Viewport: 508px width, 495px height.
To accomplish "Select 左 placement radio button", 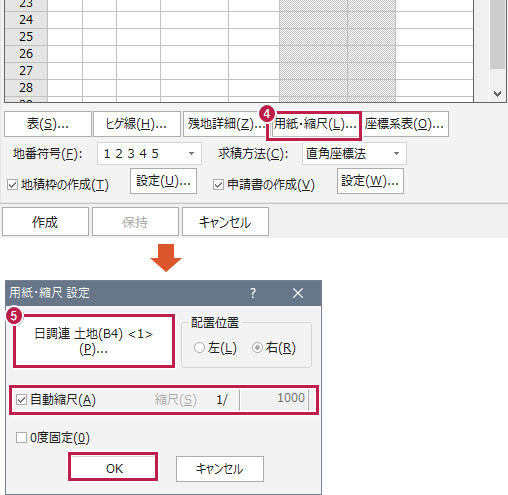I will point(199,348).
